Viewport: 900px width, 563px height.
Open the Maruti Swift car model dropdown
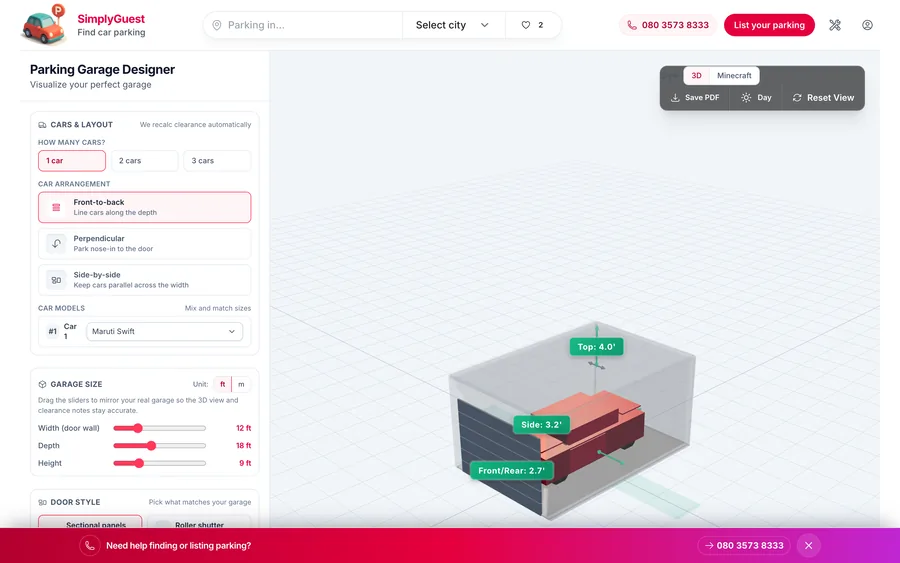click(164, 332)
